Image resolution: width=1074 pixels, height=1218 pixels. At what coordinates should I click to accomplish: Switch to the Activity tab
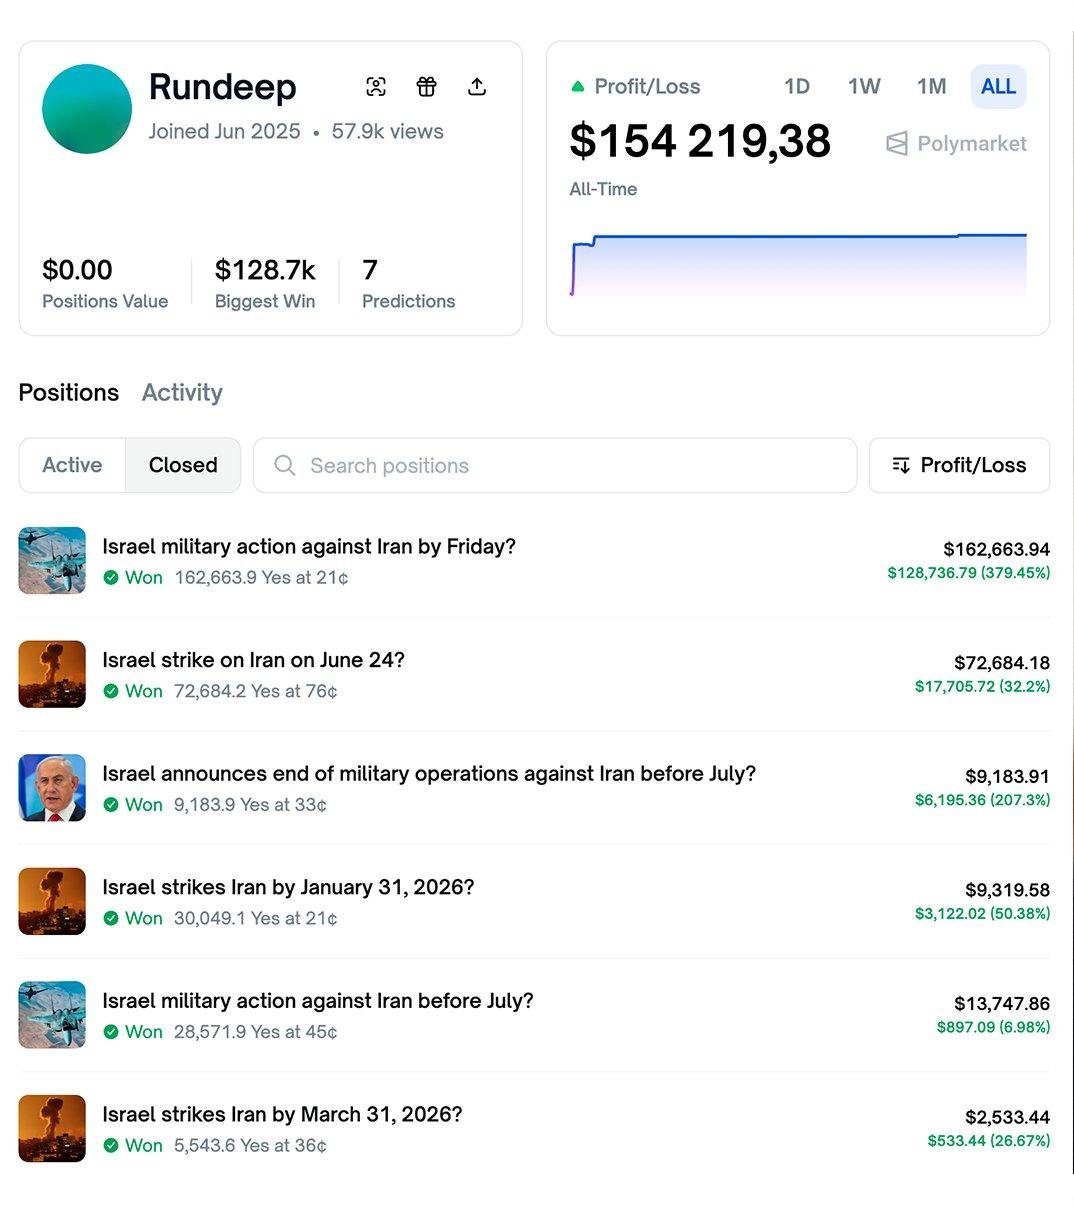(x=182, y=393)
